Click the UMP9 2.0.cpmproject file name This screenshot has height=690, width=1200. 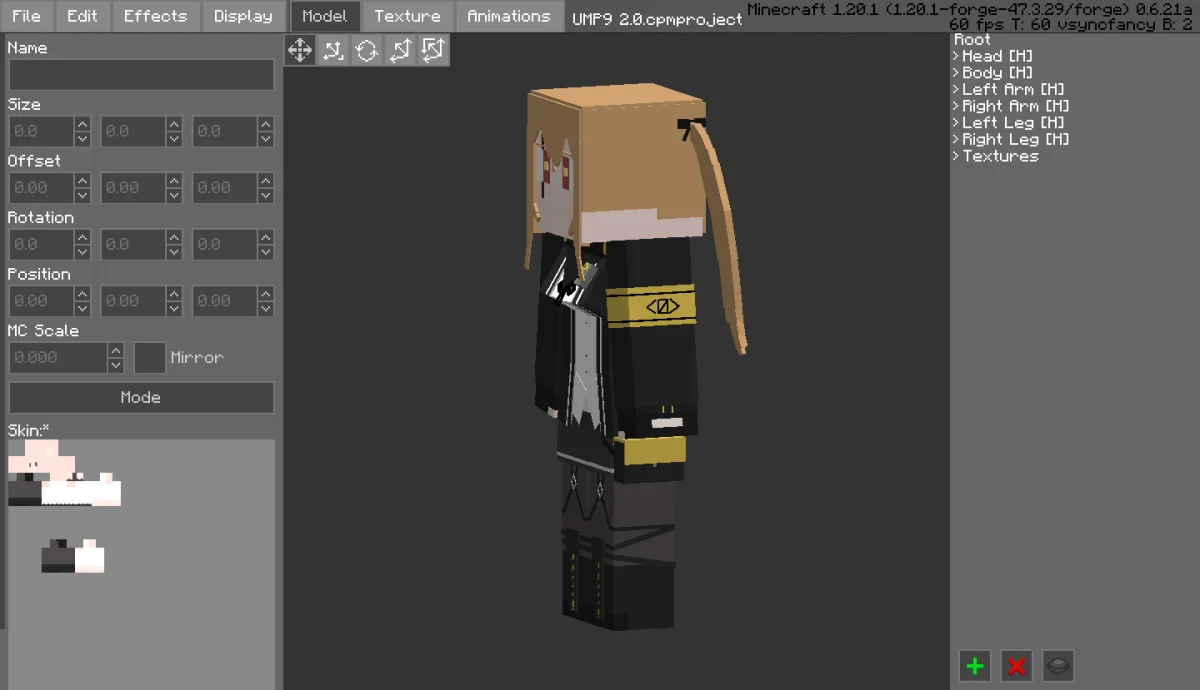click(x=657, y=19)
